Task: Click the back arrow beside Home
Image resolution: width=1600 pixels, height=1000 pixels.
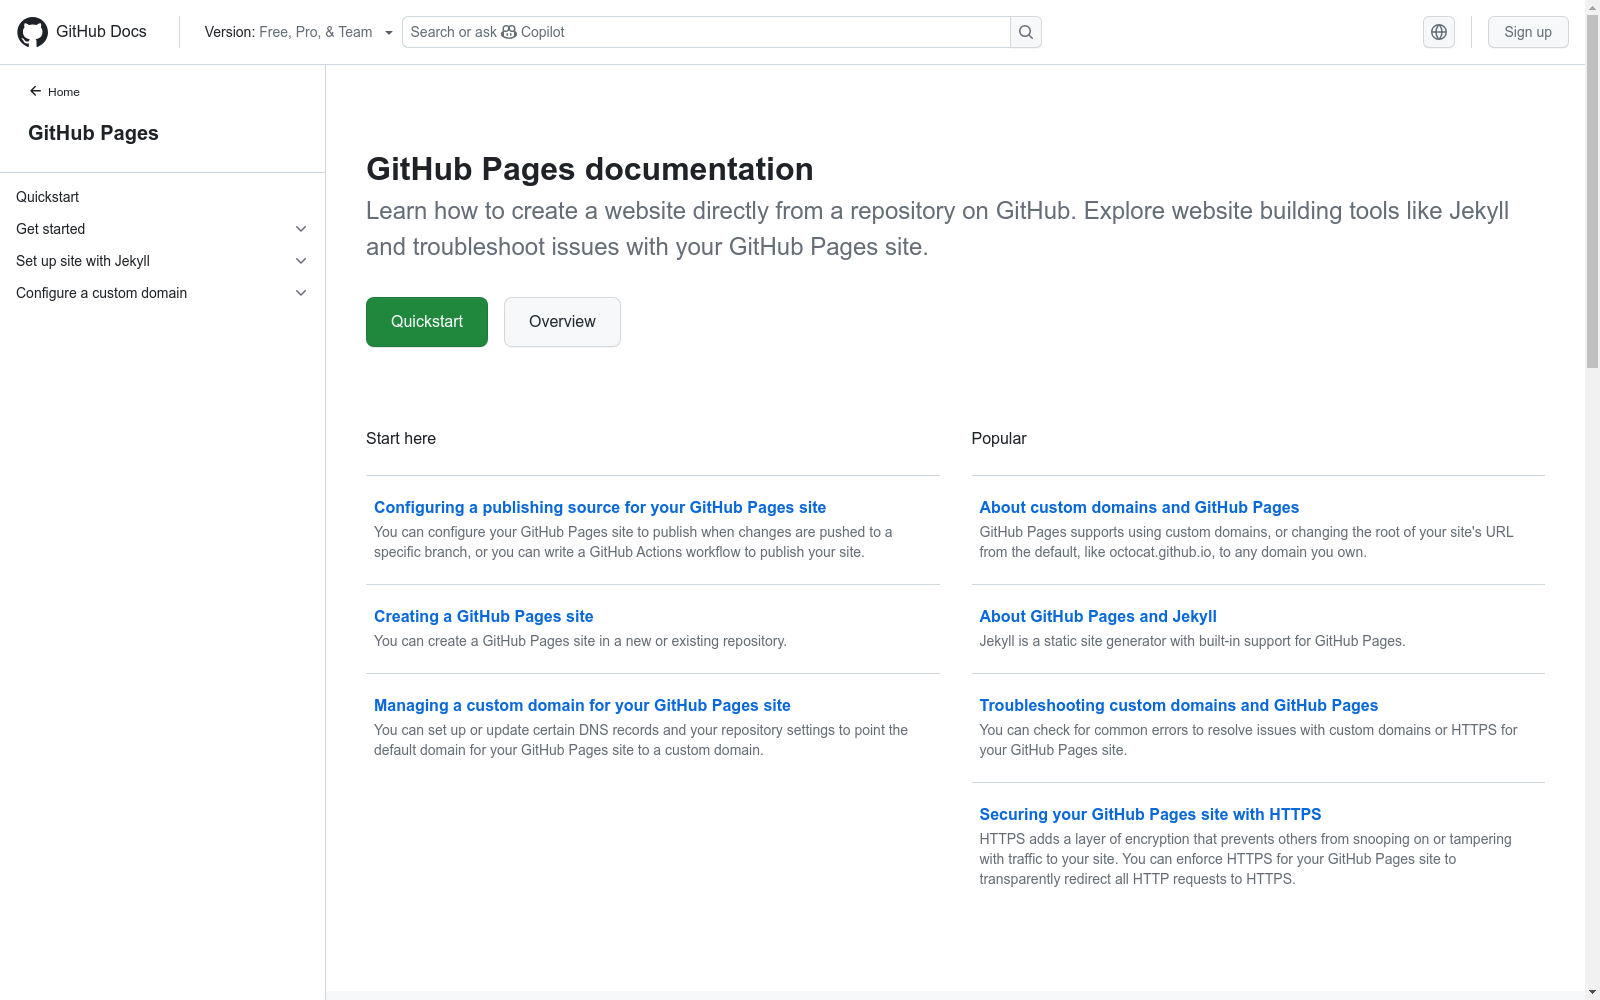Action: click(x=35, y=91)
